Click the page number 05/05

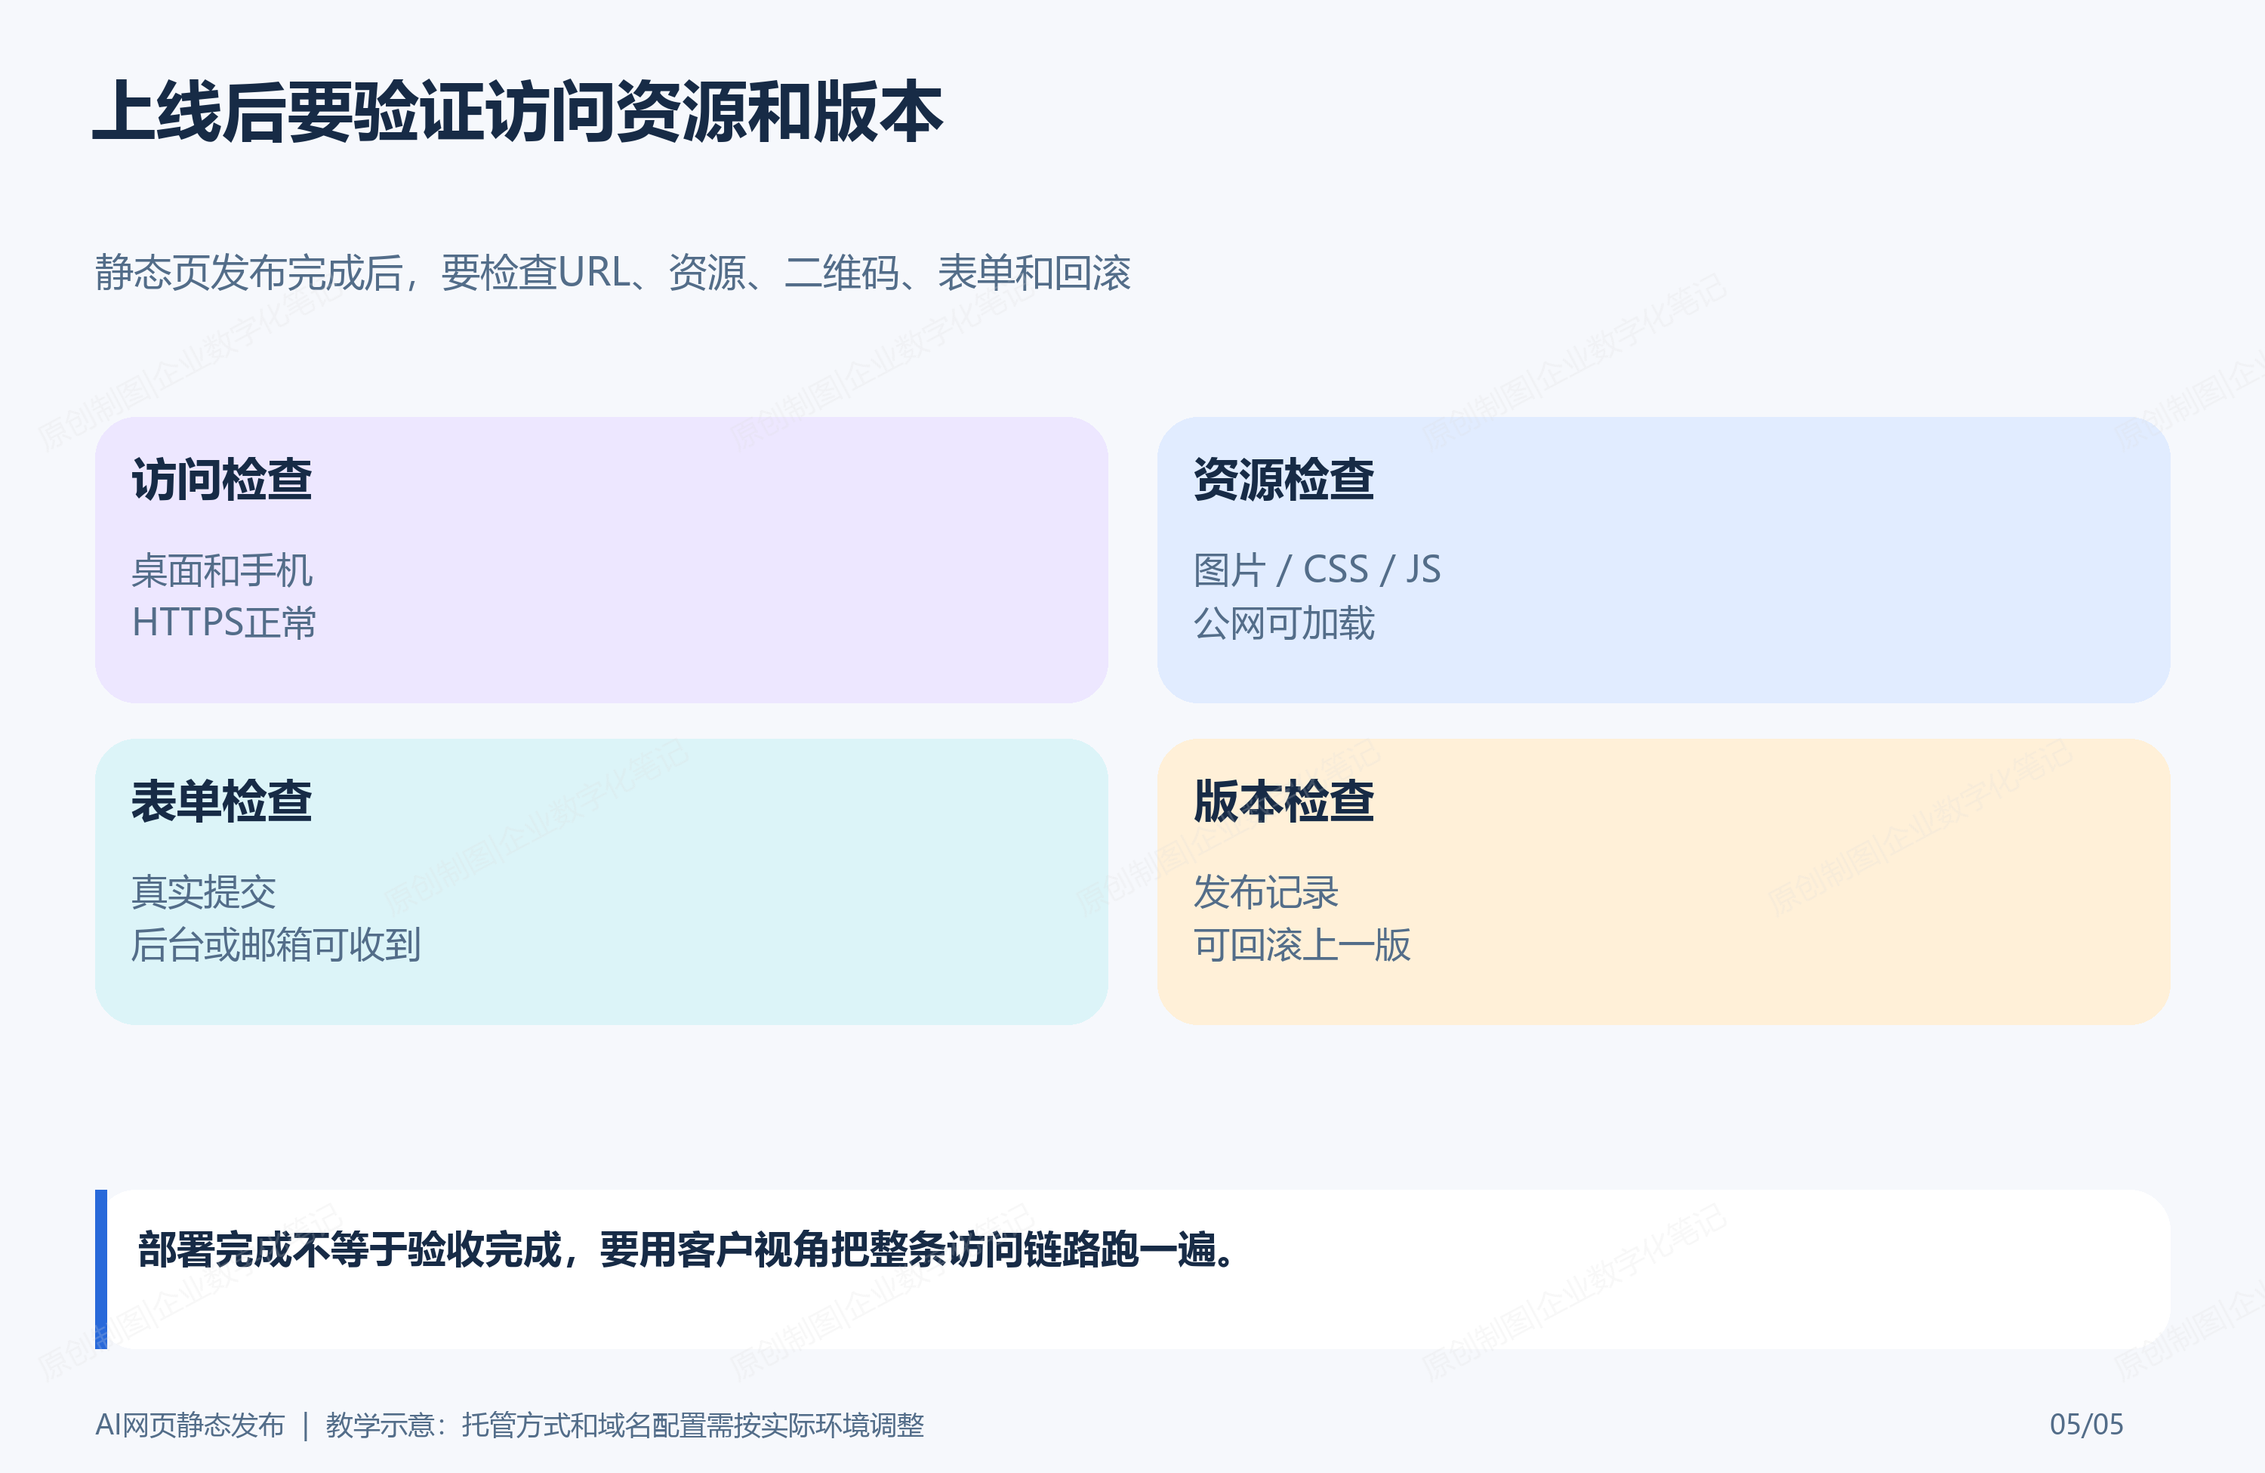tap(2087, 1424)
